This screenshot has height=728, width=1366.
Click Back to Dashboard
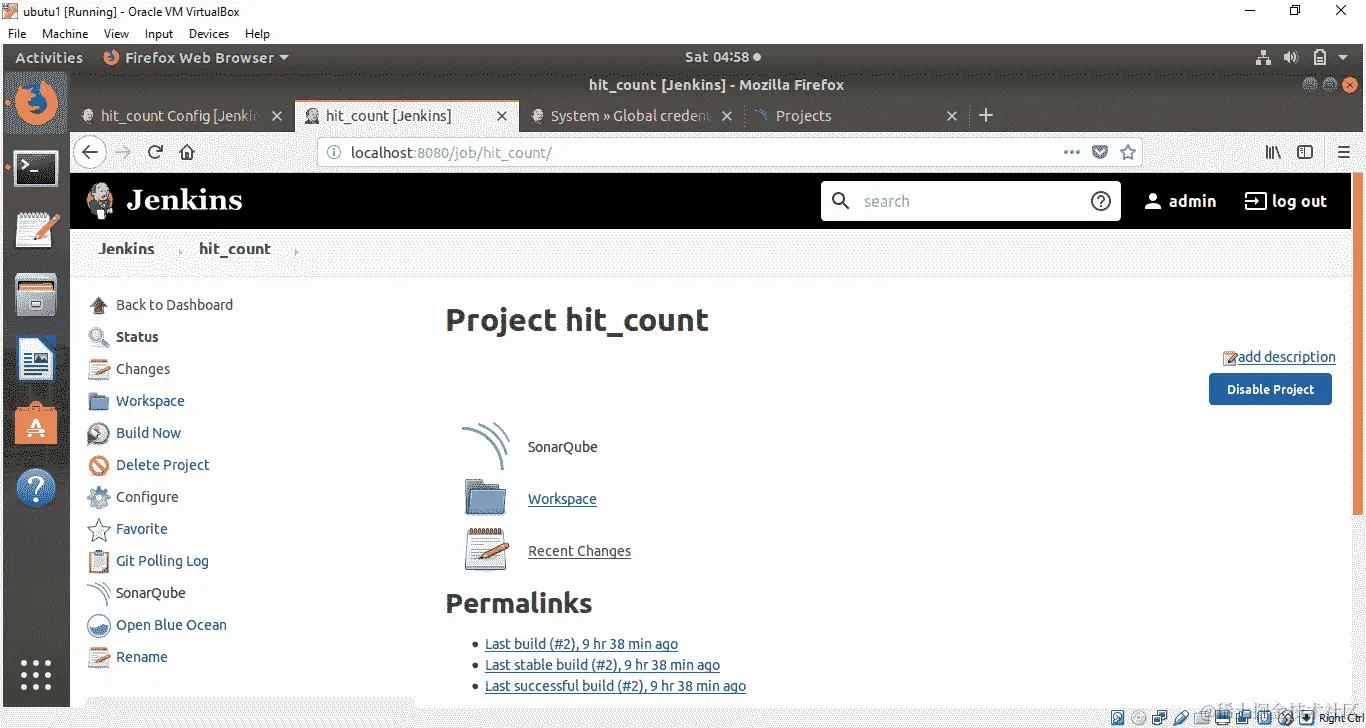pos(173,304)
